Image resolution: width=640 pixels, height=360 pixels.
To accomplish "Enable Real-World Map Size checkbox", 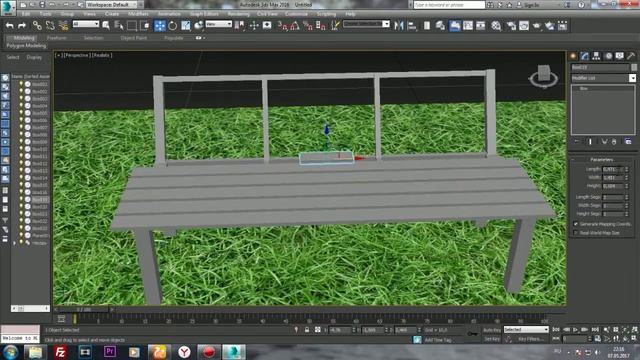I will click(x=576, y=233).
